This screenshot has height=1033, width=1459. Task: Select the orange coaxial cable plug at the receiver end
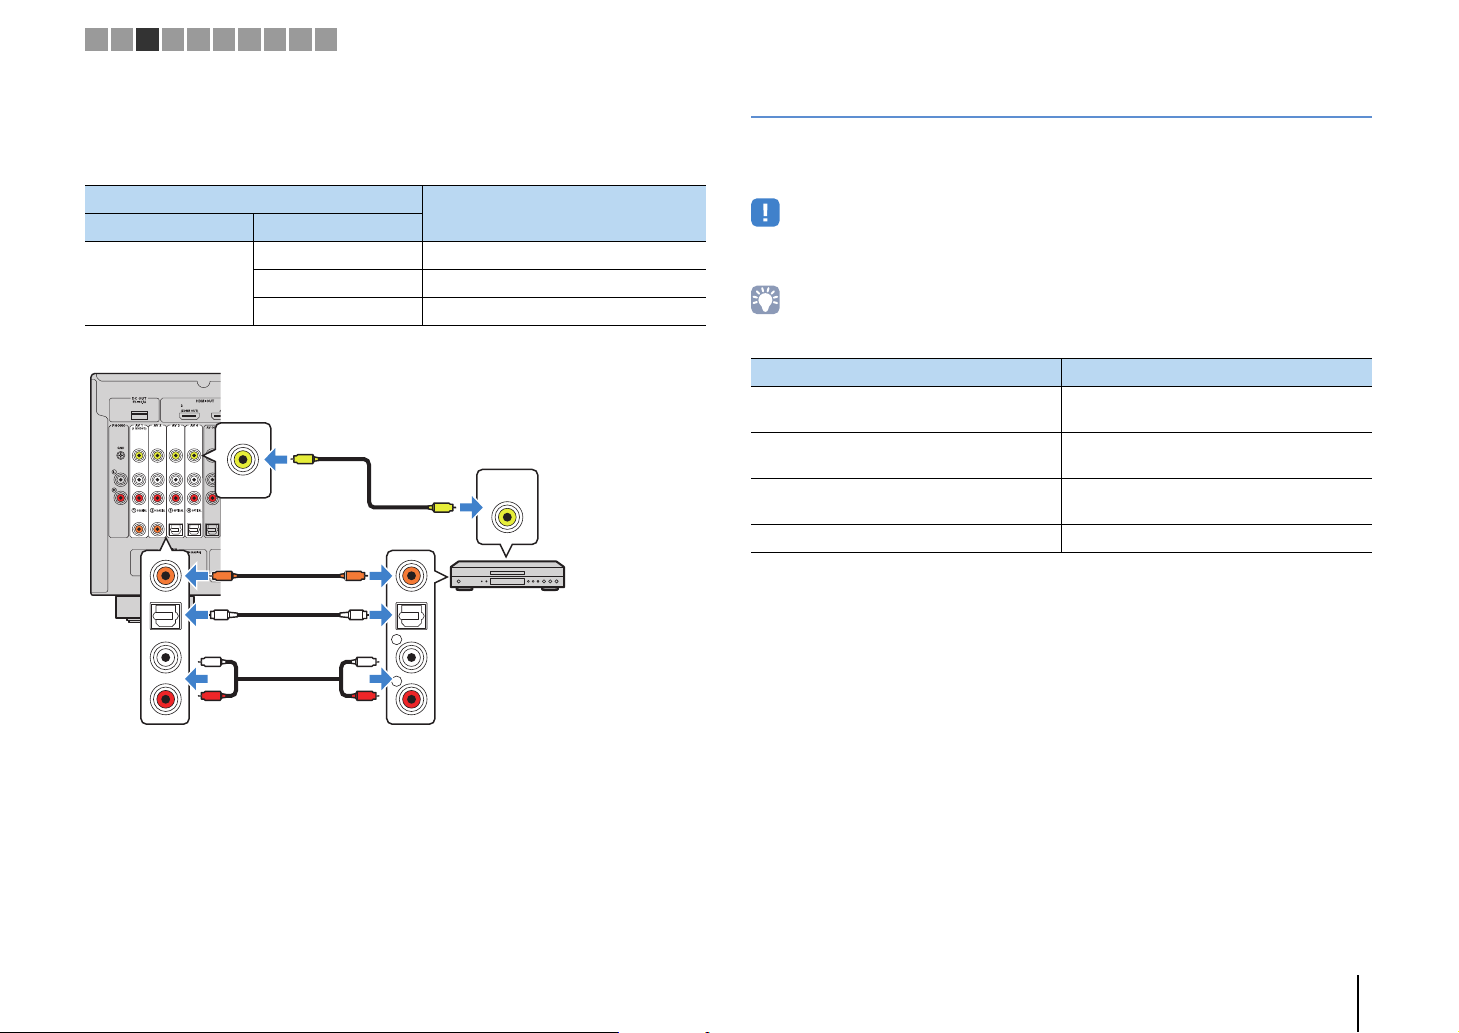tap(223, 576)
